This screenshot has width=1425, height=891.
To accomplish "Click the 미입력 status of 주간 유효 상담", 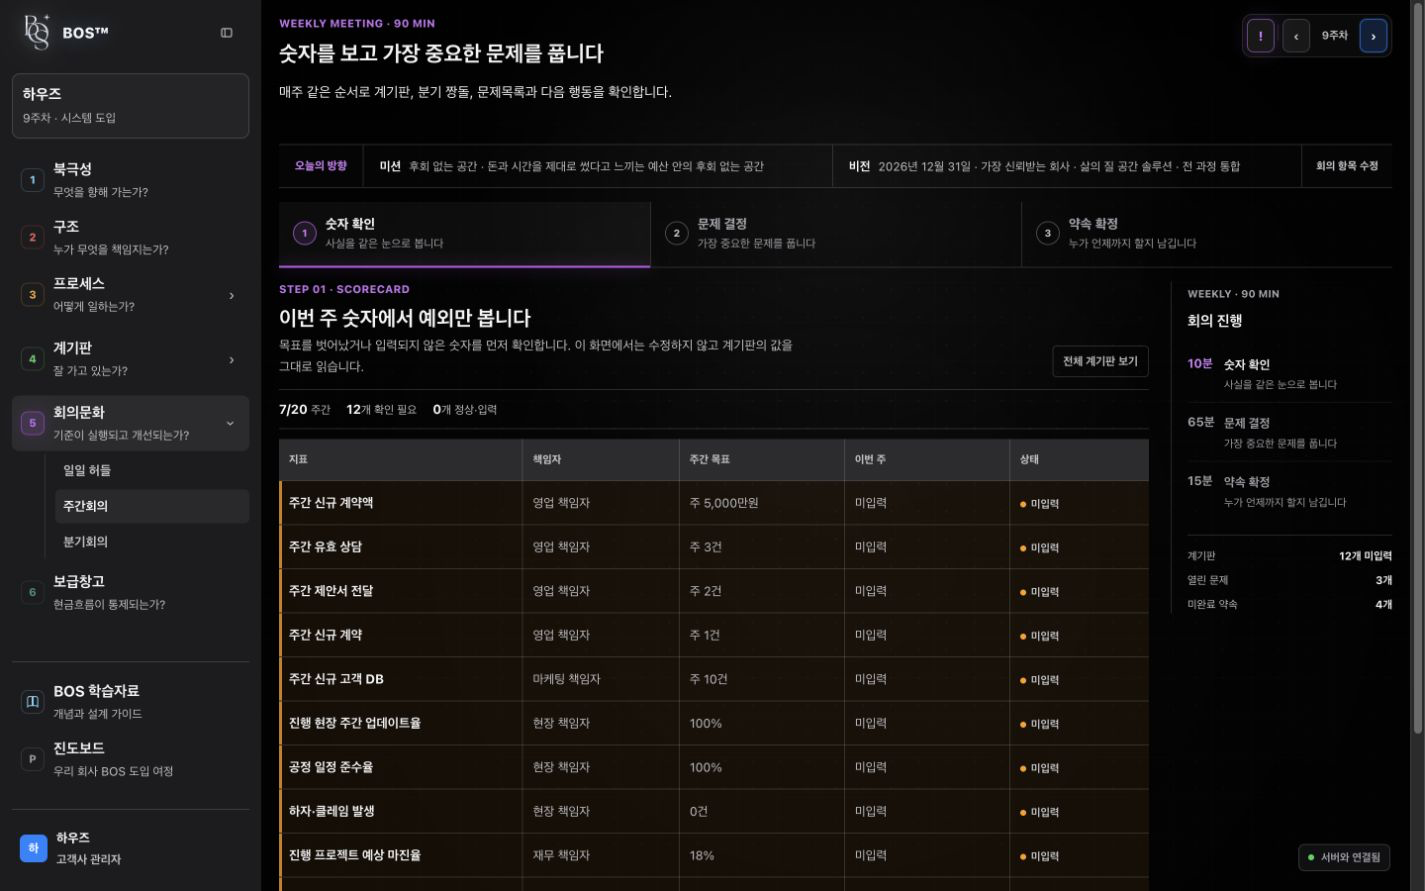I will 1039,548.
